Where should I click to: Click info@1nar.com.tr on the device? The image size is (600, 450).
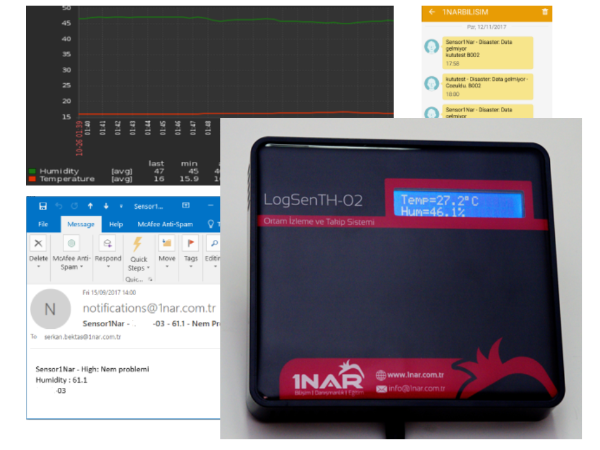click(x=417, y=388)
